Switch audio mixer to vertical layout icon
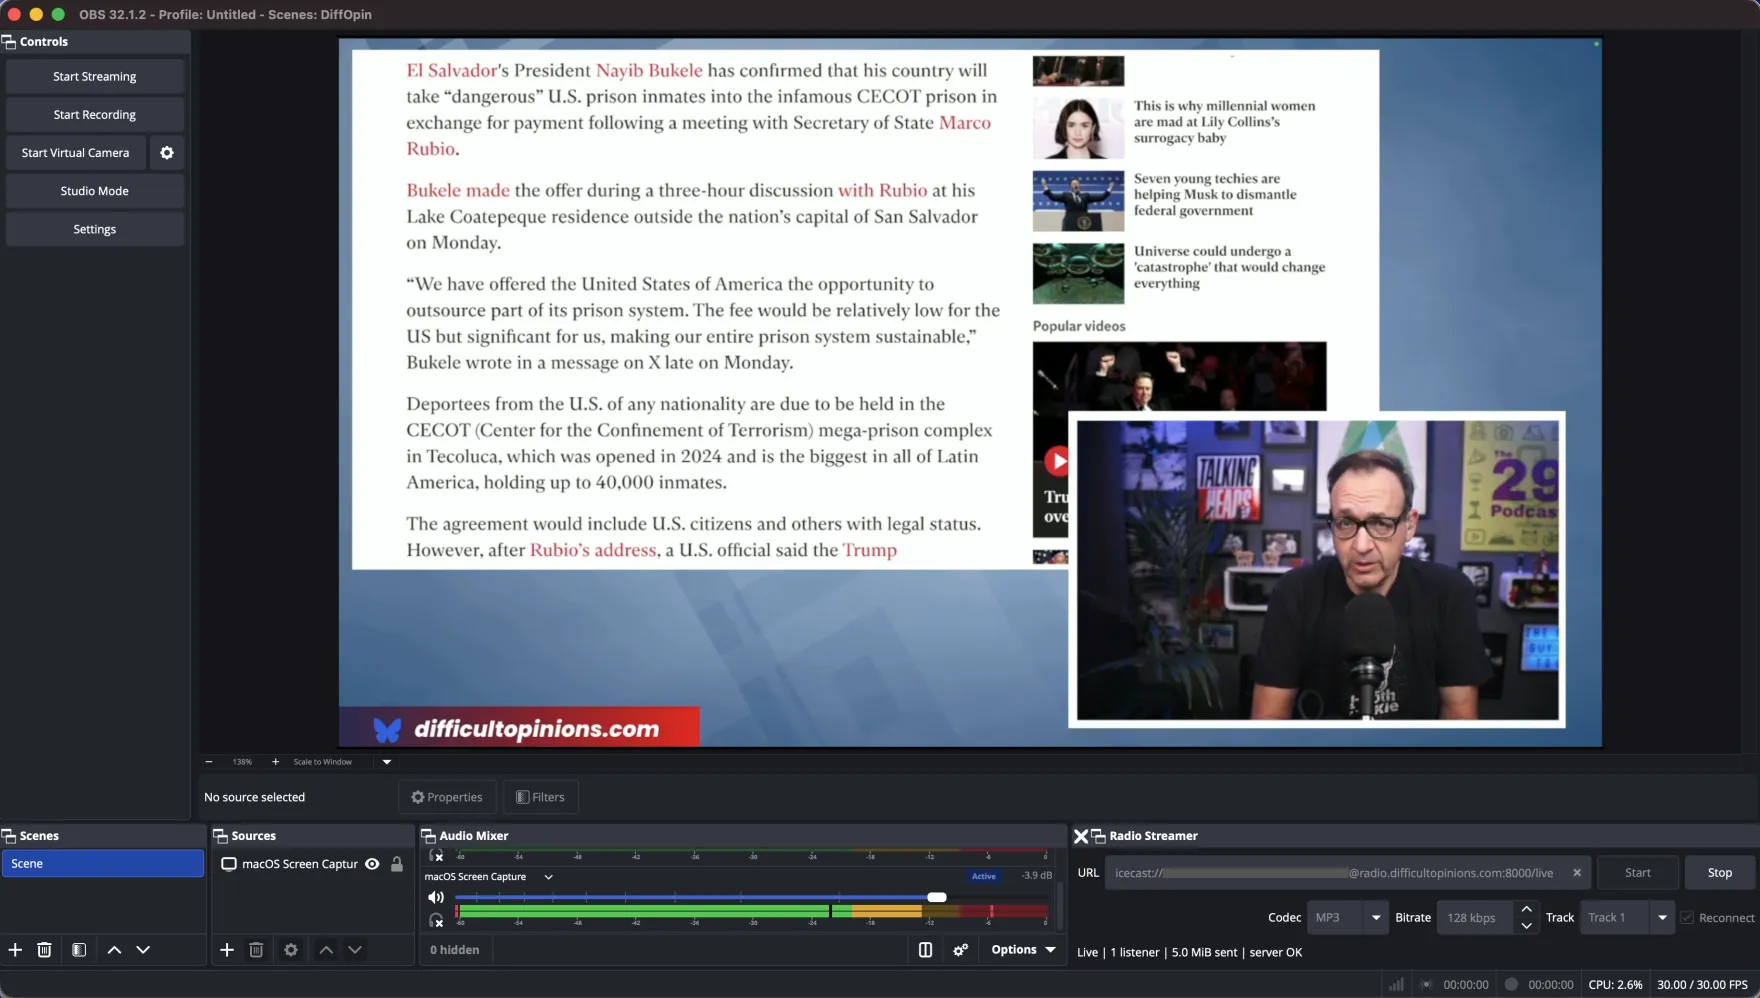The image size is (1760, 998). [x=925, y=950]
